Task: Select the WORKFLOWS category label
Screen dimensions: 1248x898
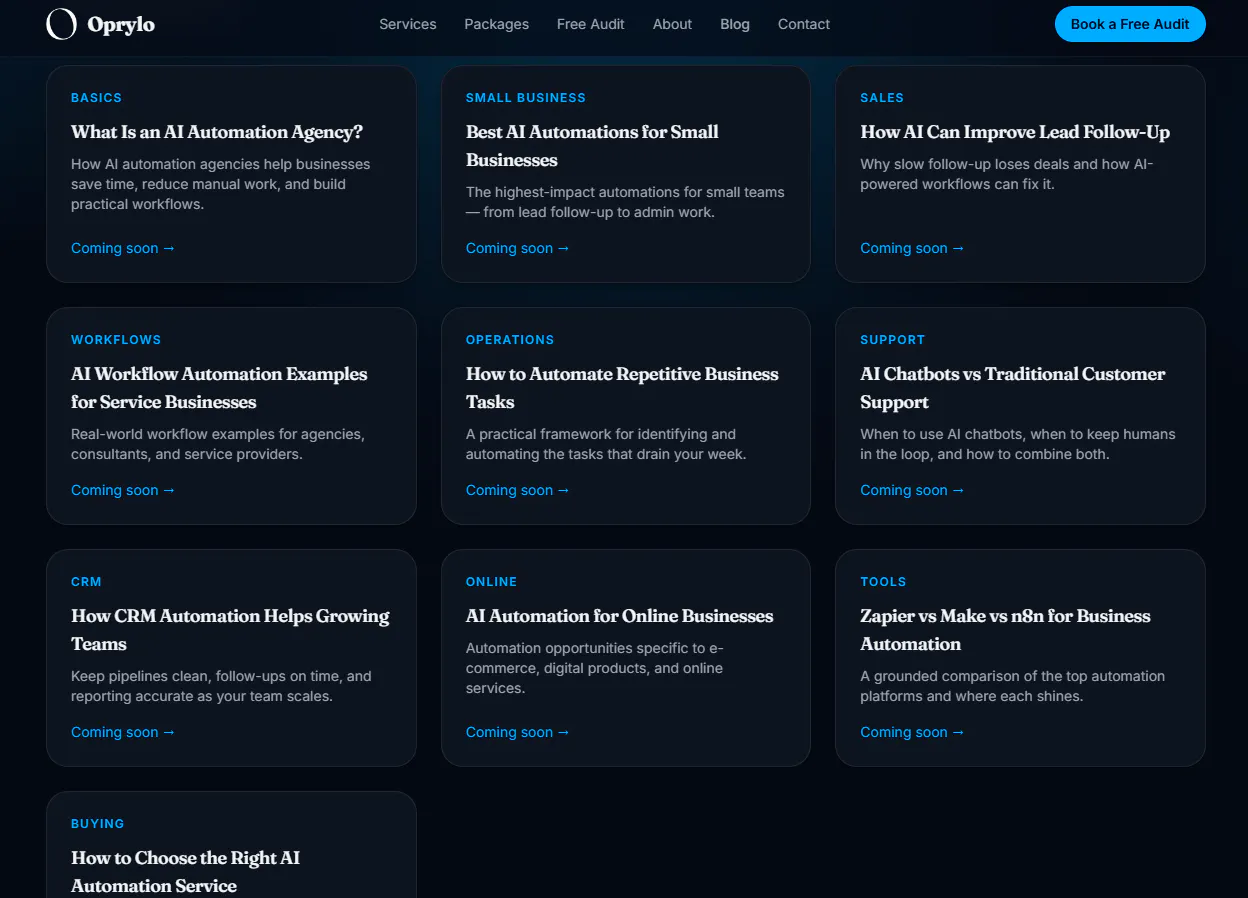Action: point(116,340)
